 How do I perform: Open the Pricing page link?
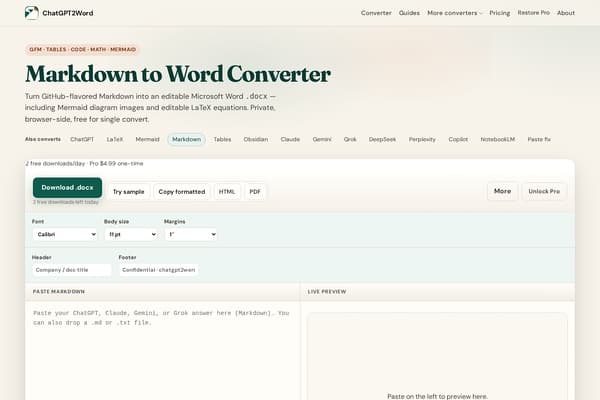pos(499,13)
